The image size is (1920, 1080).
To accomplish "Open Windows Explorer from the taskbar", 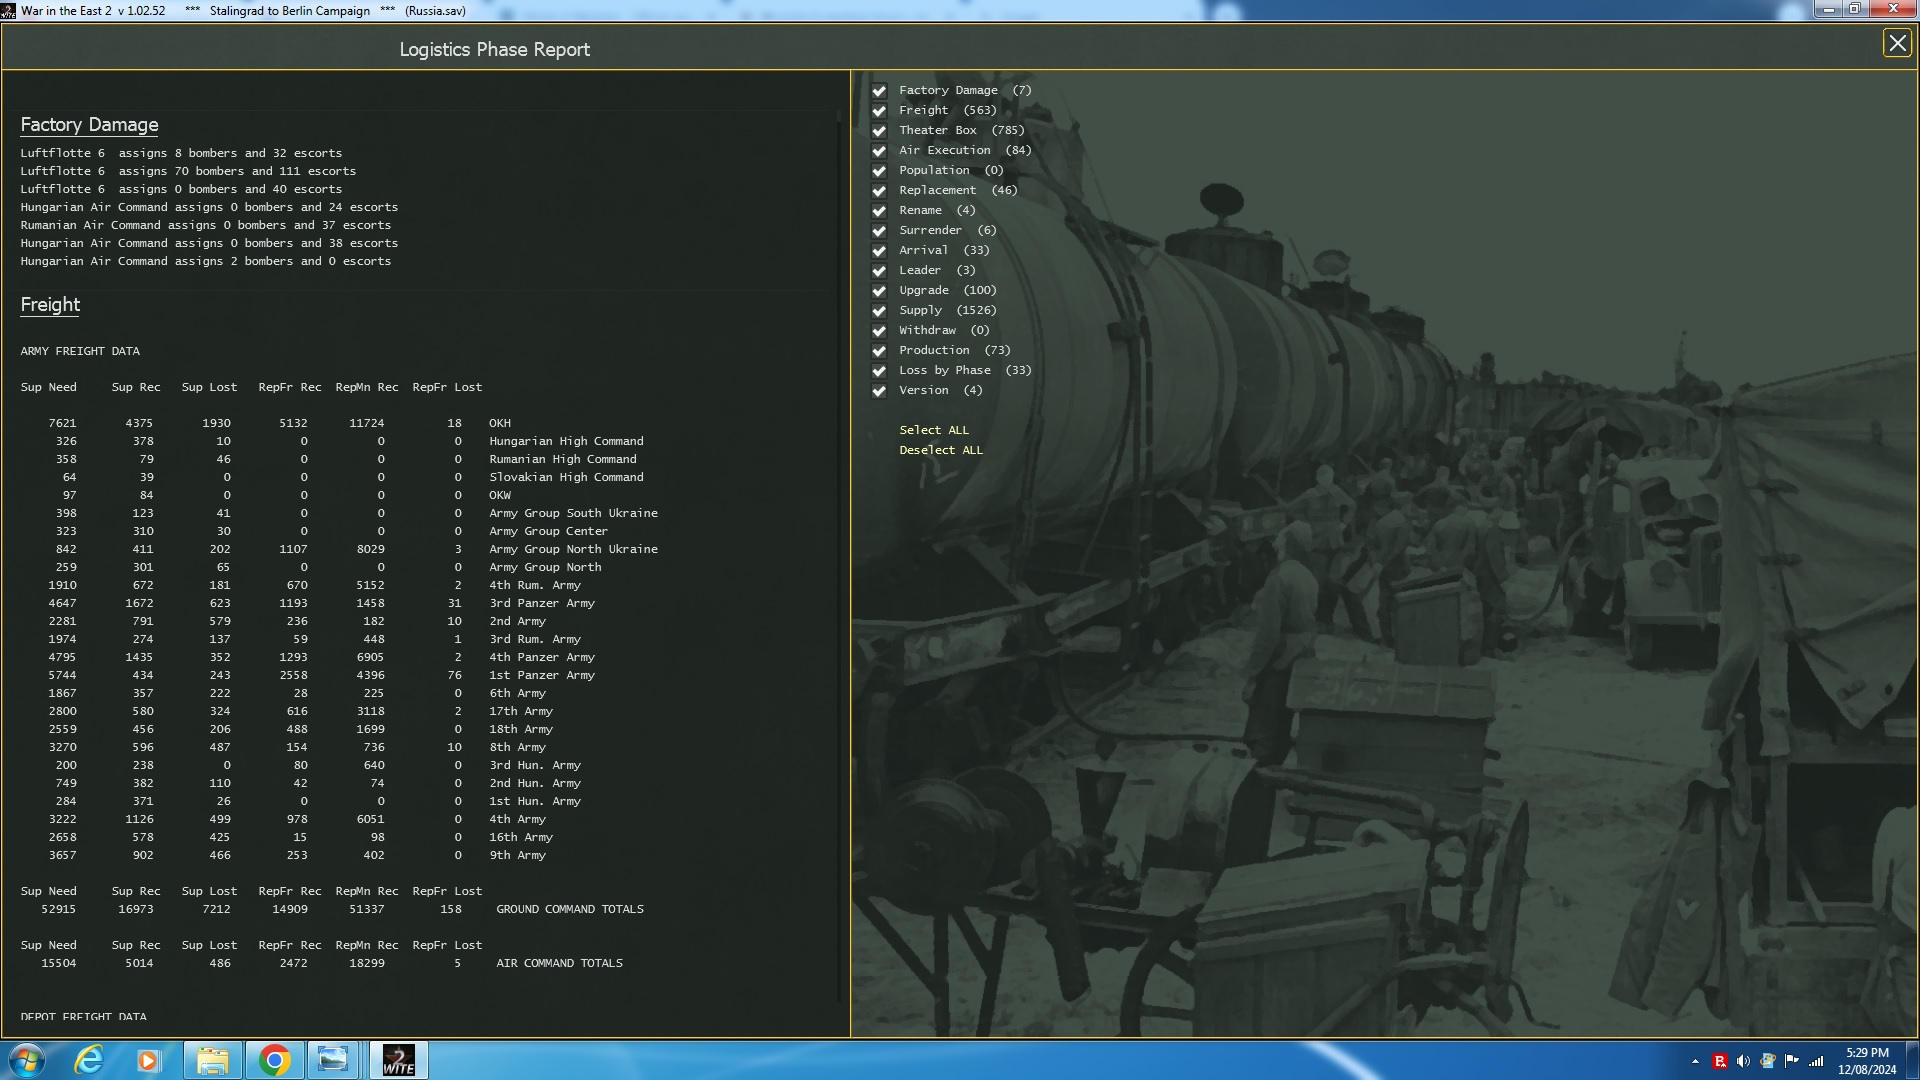I will click(213, 1059).
